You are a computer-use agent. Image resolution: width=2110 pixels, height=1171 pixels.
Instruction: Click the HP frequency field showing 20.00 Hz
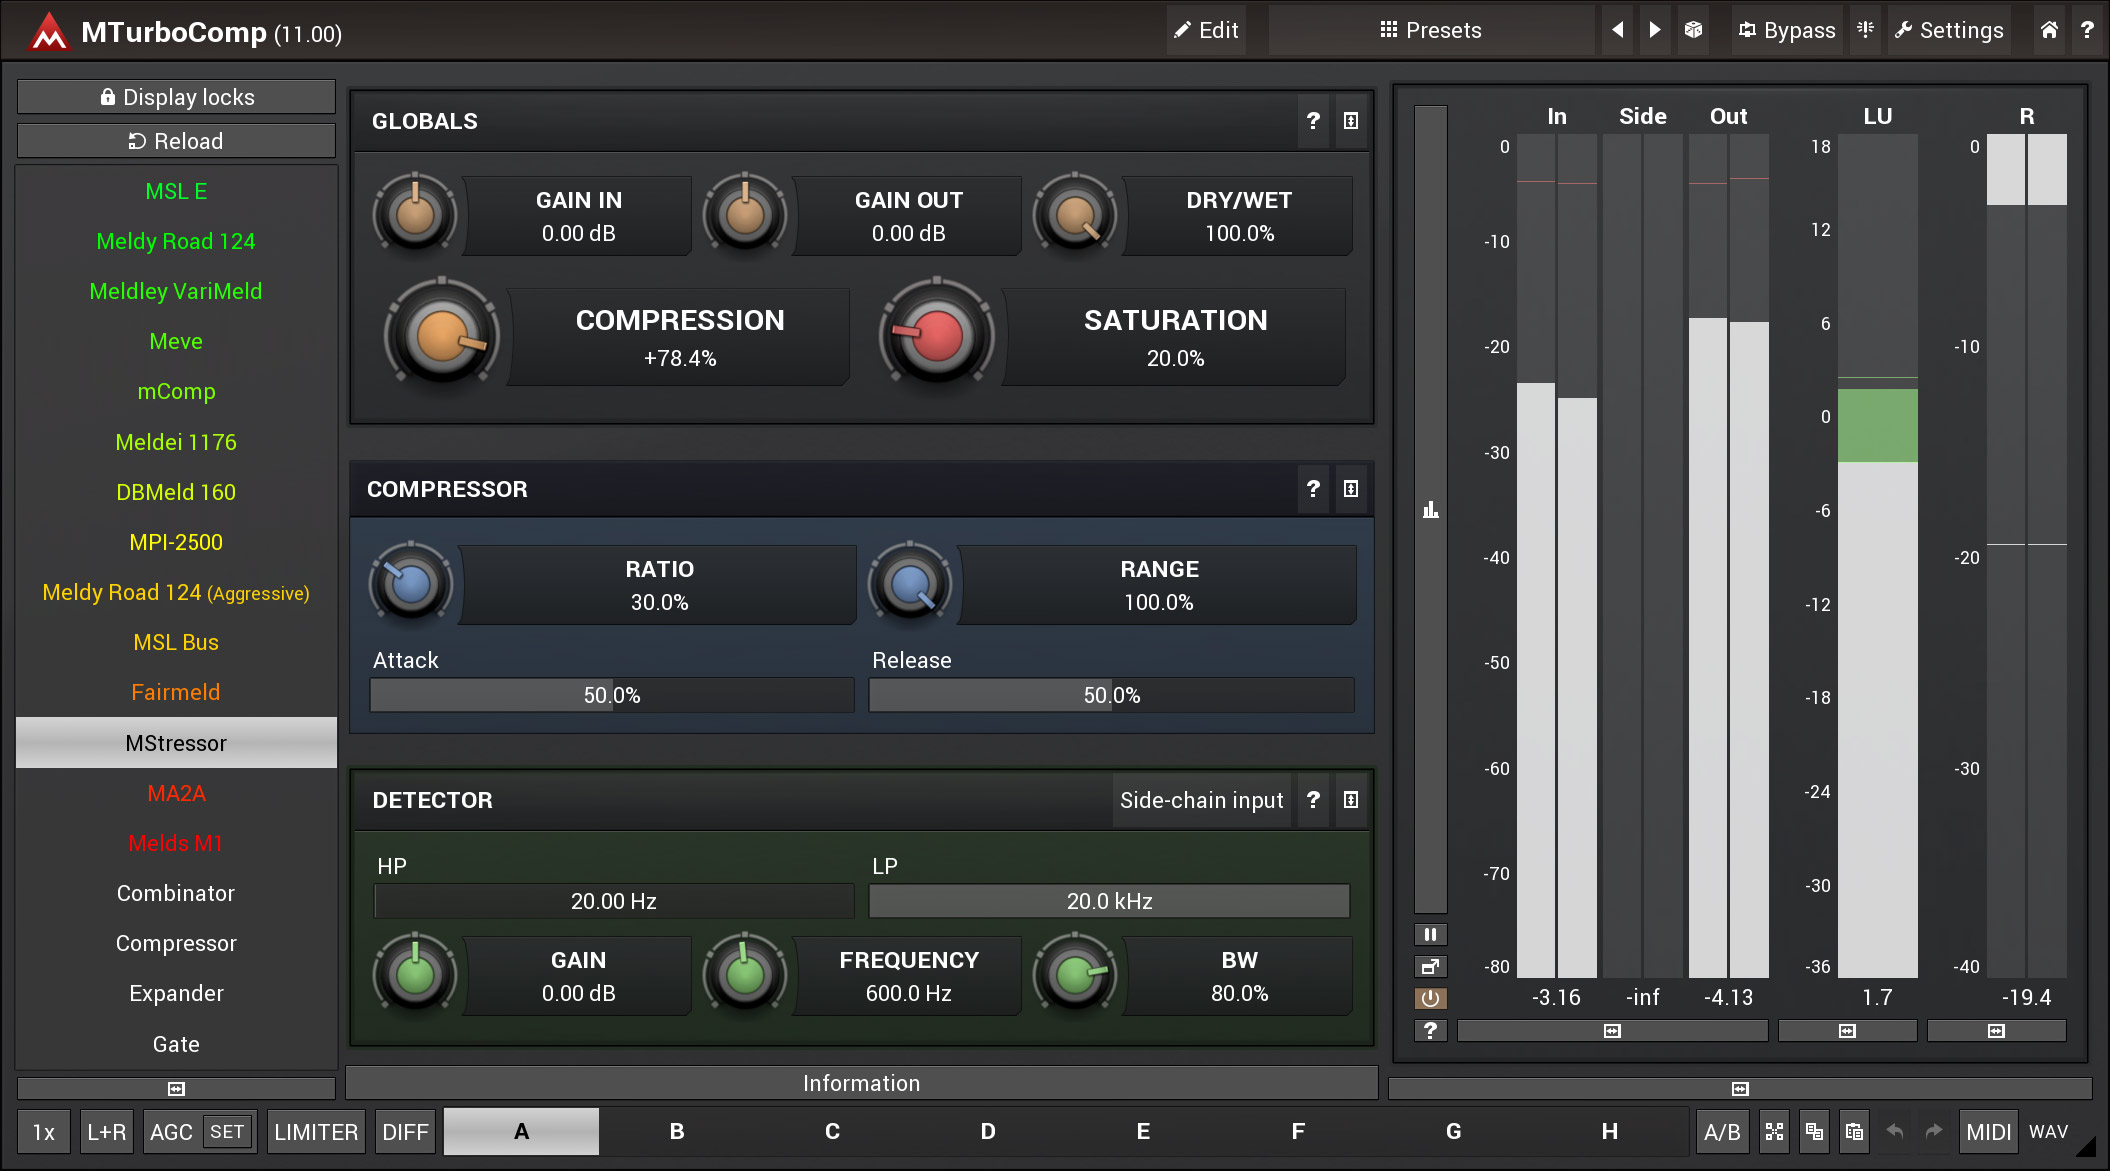tap(611, 900)
